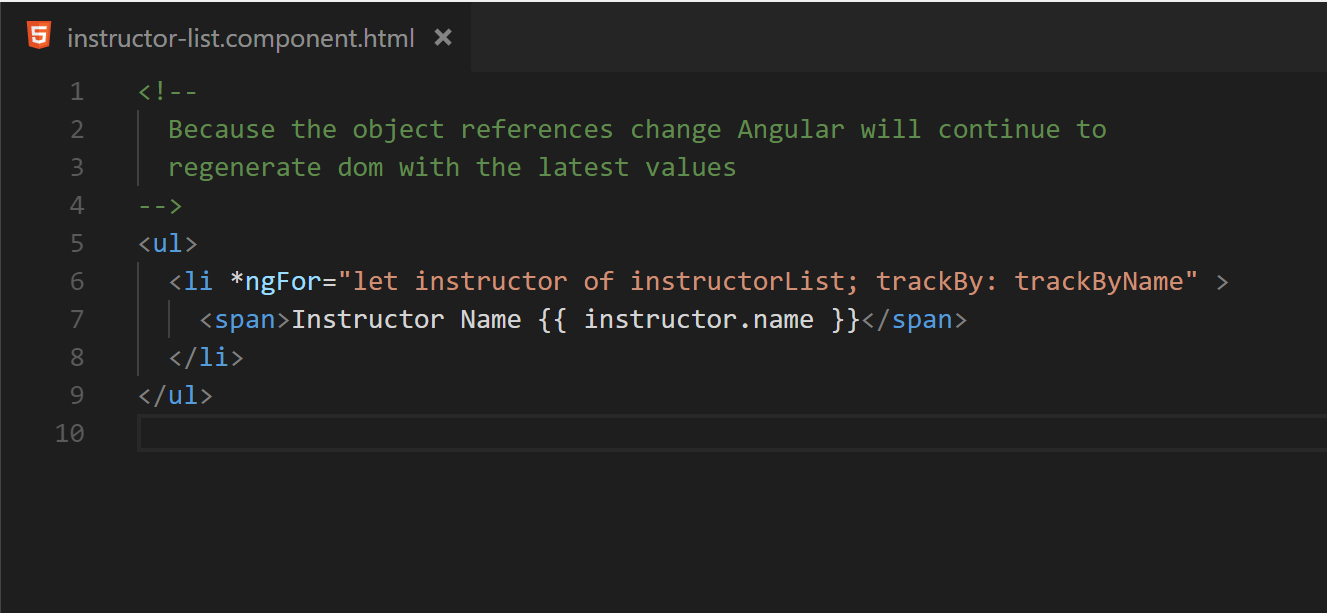Click the comment opening marker on line 1
The width and height of the screenshot is (1327, 613).
point(168,92)
